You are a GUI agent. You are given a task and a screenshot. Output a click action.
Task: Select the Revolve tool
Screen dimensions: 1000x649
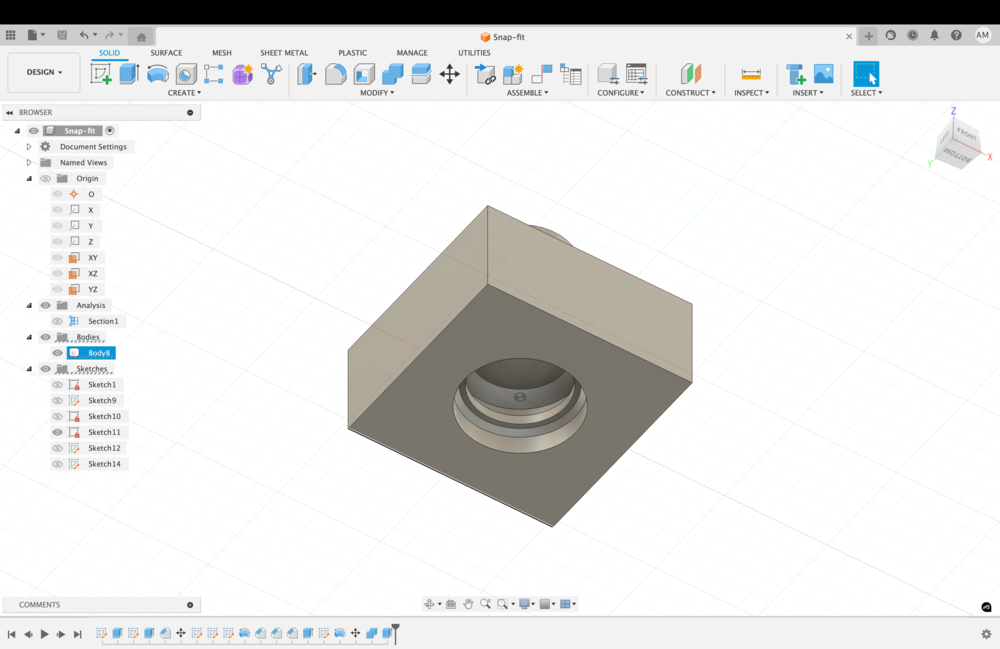pyautogui.click(x=157, y=74)
